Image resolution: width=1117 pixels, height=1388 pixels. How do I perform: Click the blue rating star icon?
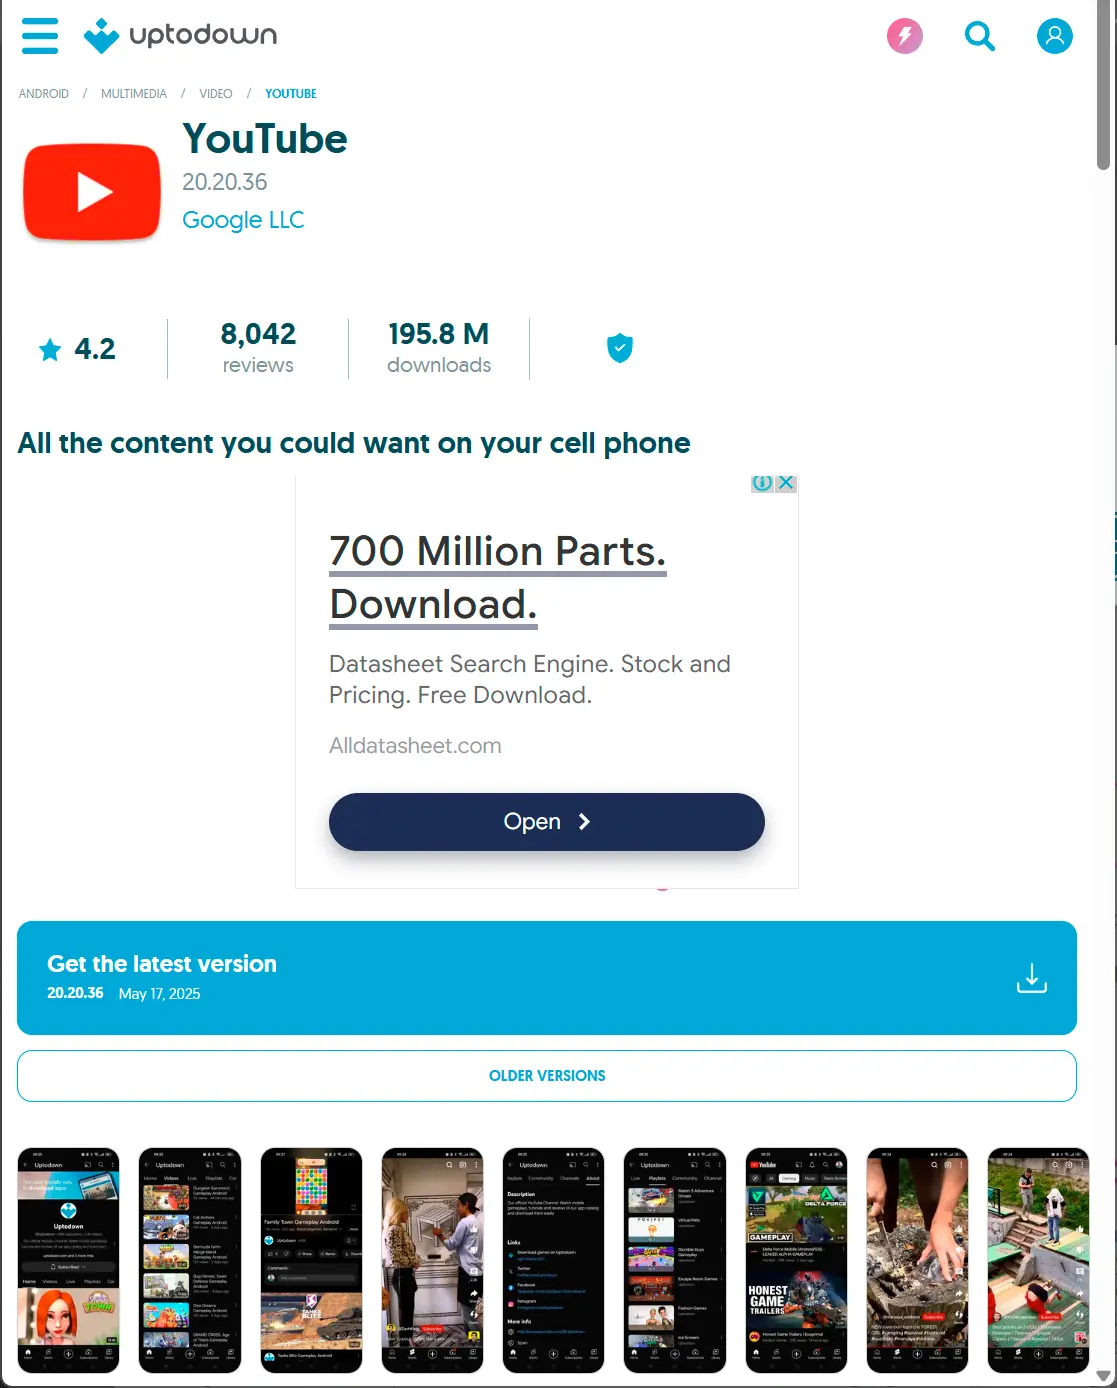(x=50, y=349)
